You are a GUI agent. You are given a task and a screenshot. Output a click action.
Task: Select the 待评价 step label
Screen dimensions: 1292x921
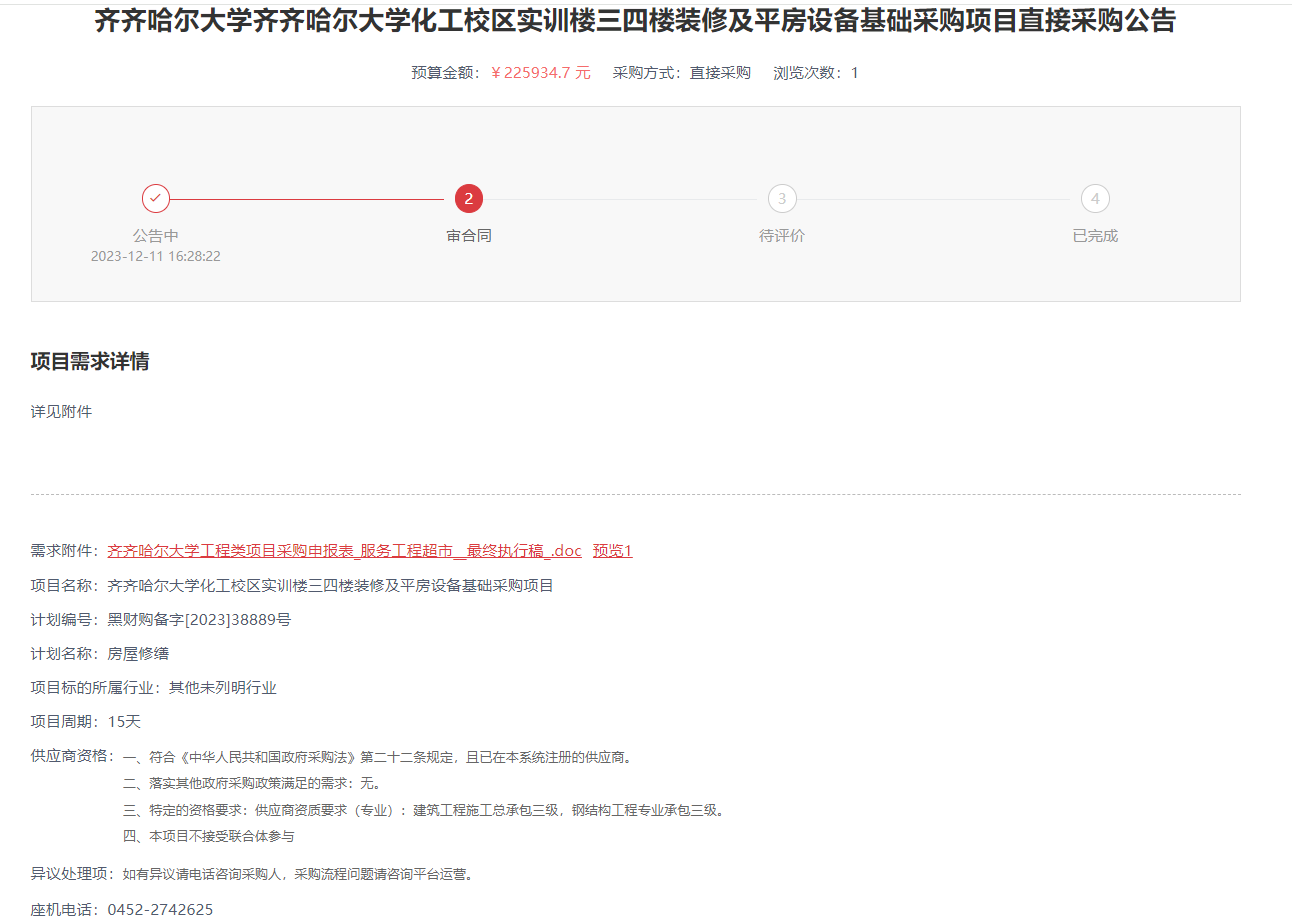click(x=782, y=236)
